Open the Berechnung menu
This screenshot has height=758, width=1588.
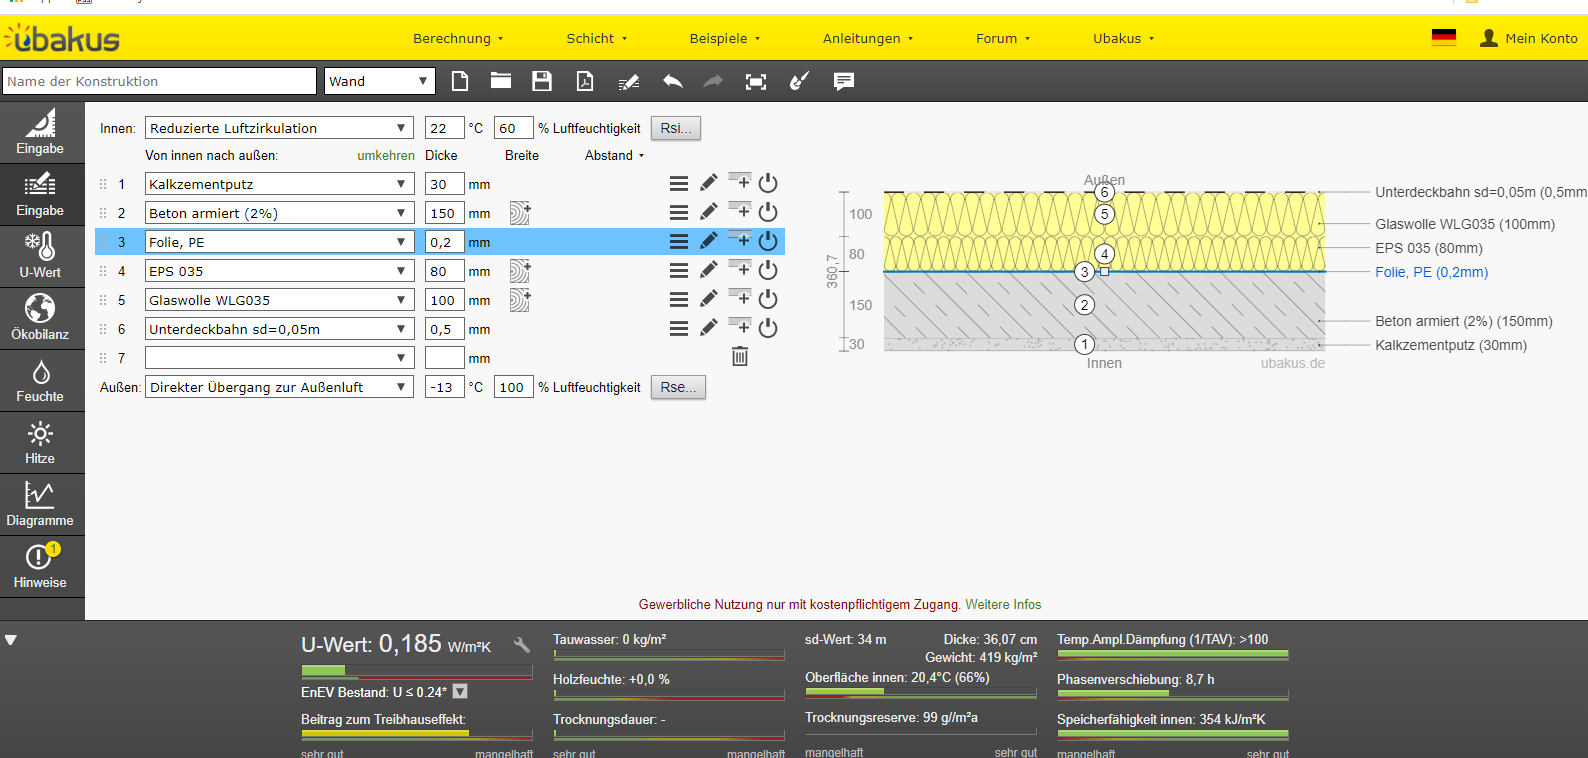458,38
